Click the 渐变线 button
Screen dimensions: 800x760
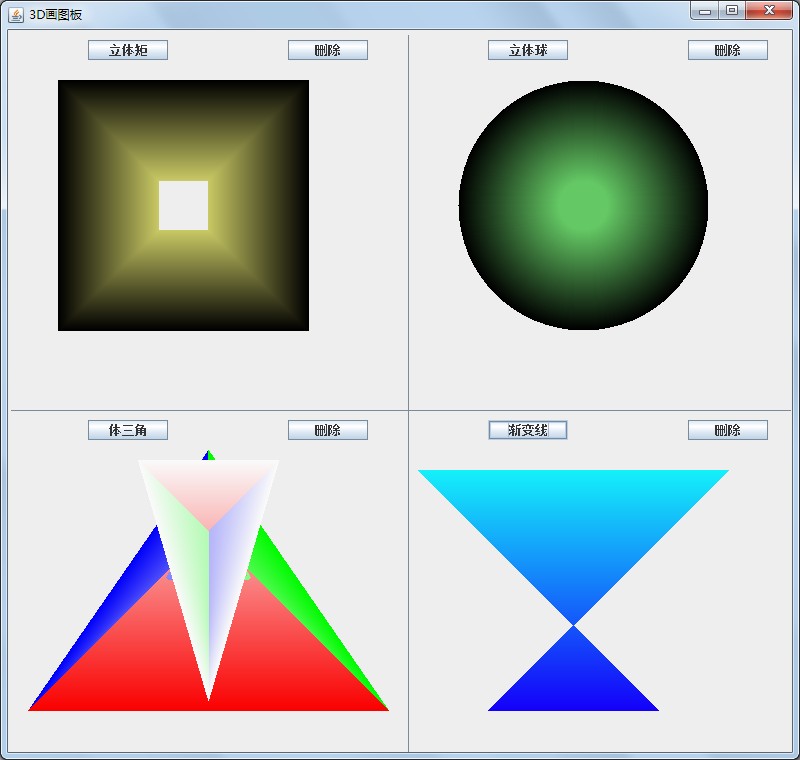[x=528, y=430]
